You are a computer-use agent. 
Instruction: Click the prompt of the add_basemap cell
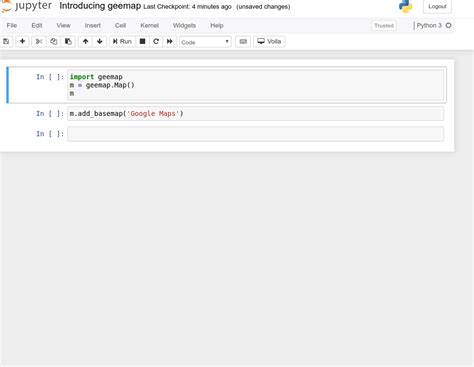tap(50, 114)
